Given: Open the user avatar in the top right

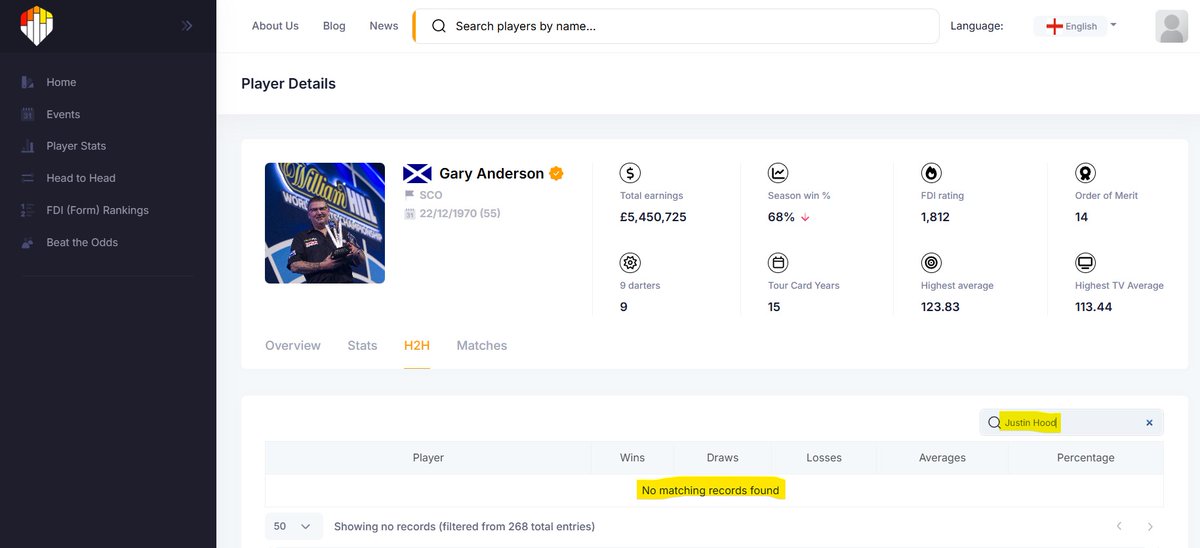Looking at the screenshot, I should pyautogui.click(x=1172, y=26).
